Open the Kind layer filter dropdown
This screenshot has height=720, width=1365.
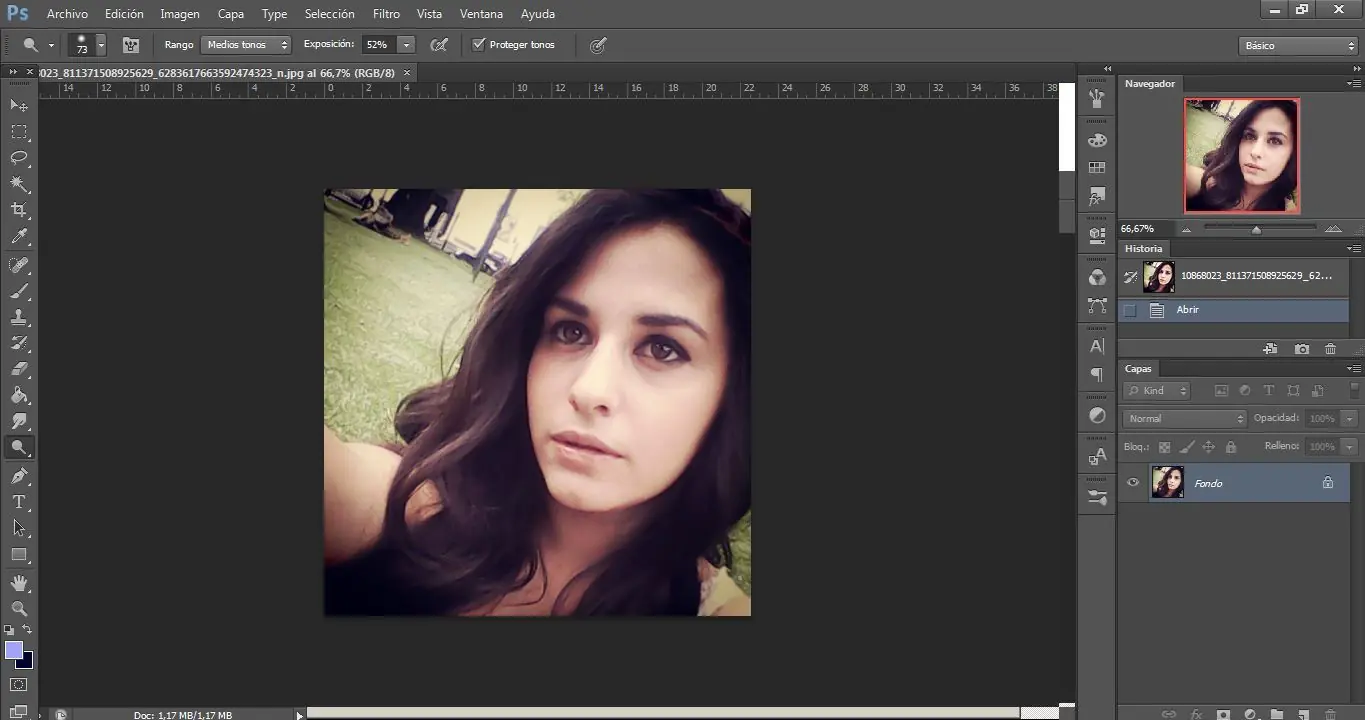(x=1157, y=391)
